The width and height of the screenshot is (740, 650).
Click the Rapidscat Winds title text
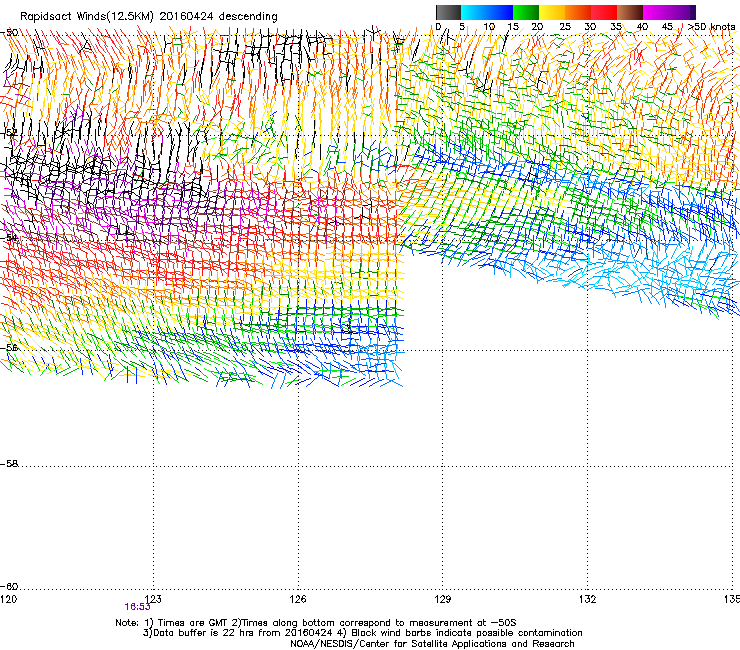click(149, 17)
